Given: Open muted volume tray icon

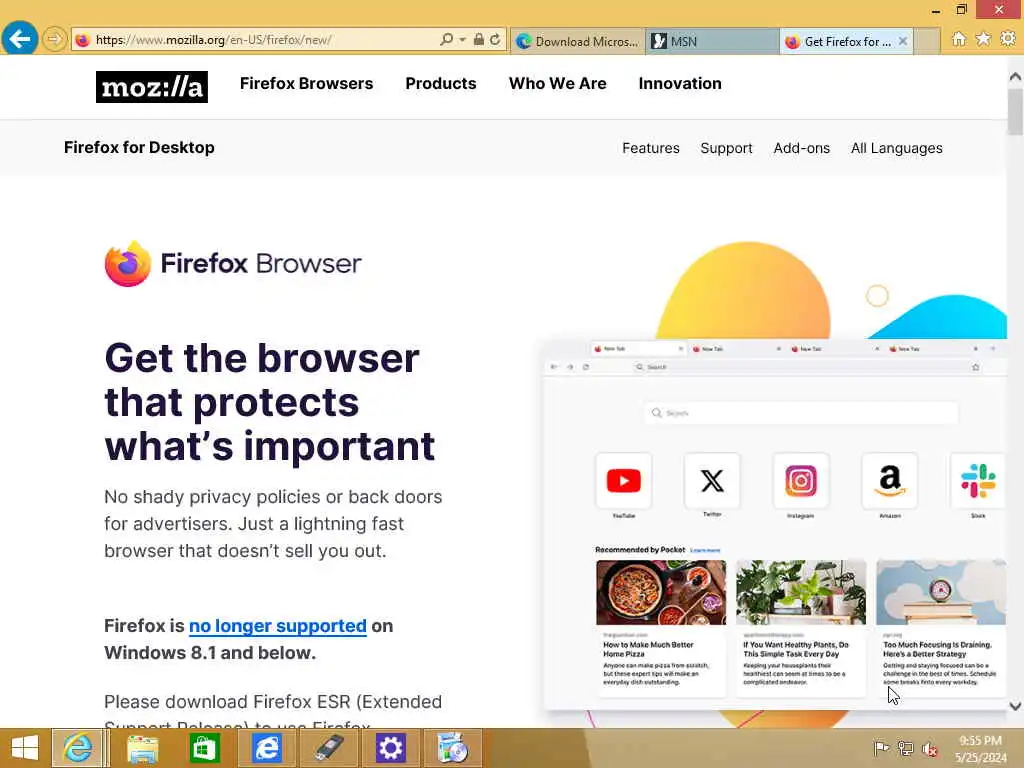Looking at the screenshot, I should pos(930,749).
